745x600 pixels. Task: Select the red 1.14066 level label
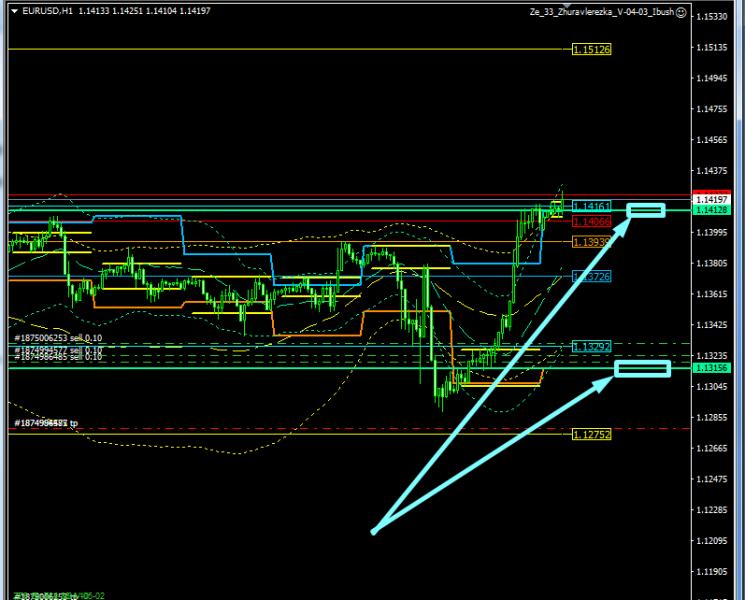tap(592, 221)
